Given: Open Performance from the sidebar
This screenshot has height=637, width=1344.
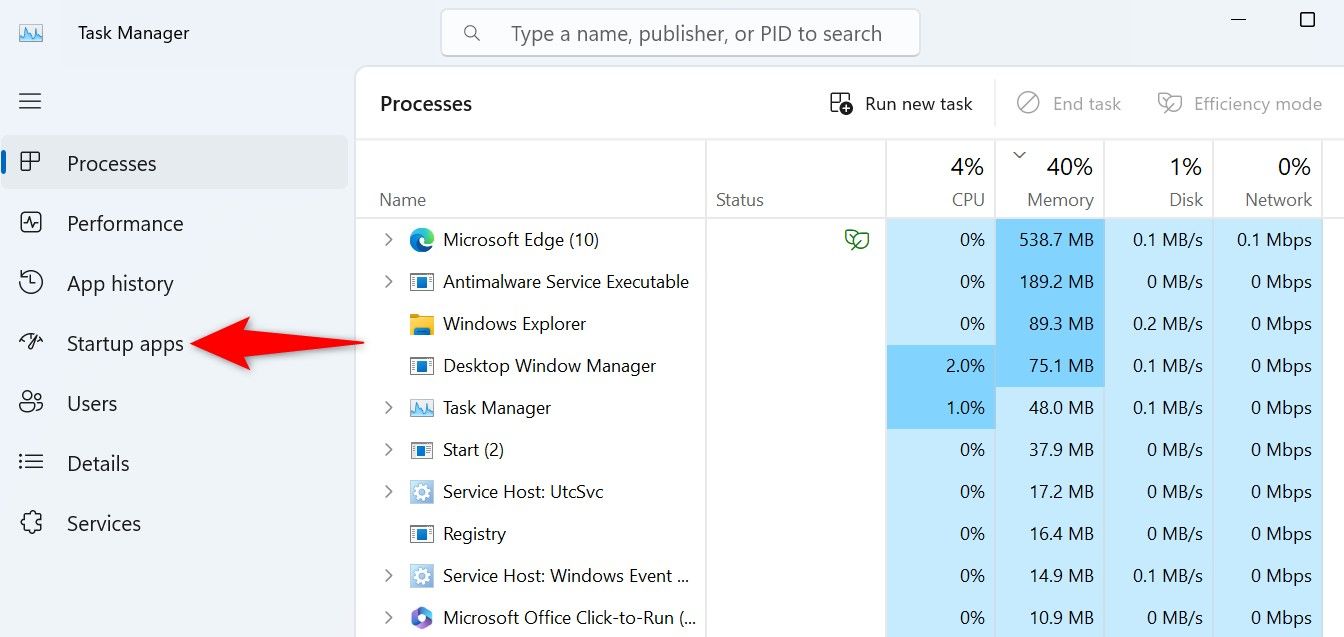Looking at the screenshot, I should 125,223.
